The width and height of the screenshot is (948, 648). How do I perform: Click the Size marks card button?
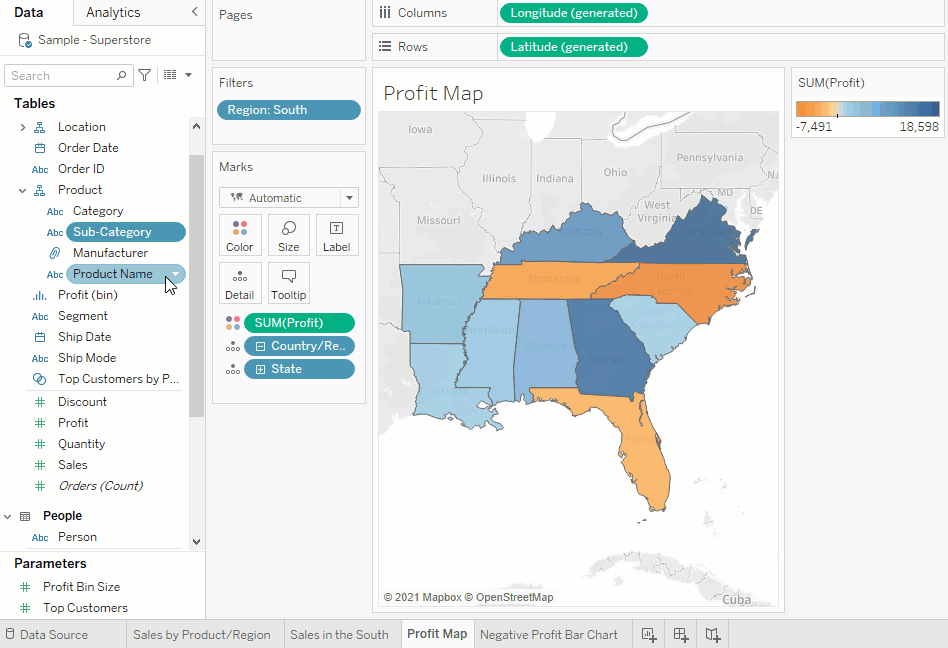point(289,235)
